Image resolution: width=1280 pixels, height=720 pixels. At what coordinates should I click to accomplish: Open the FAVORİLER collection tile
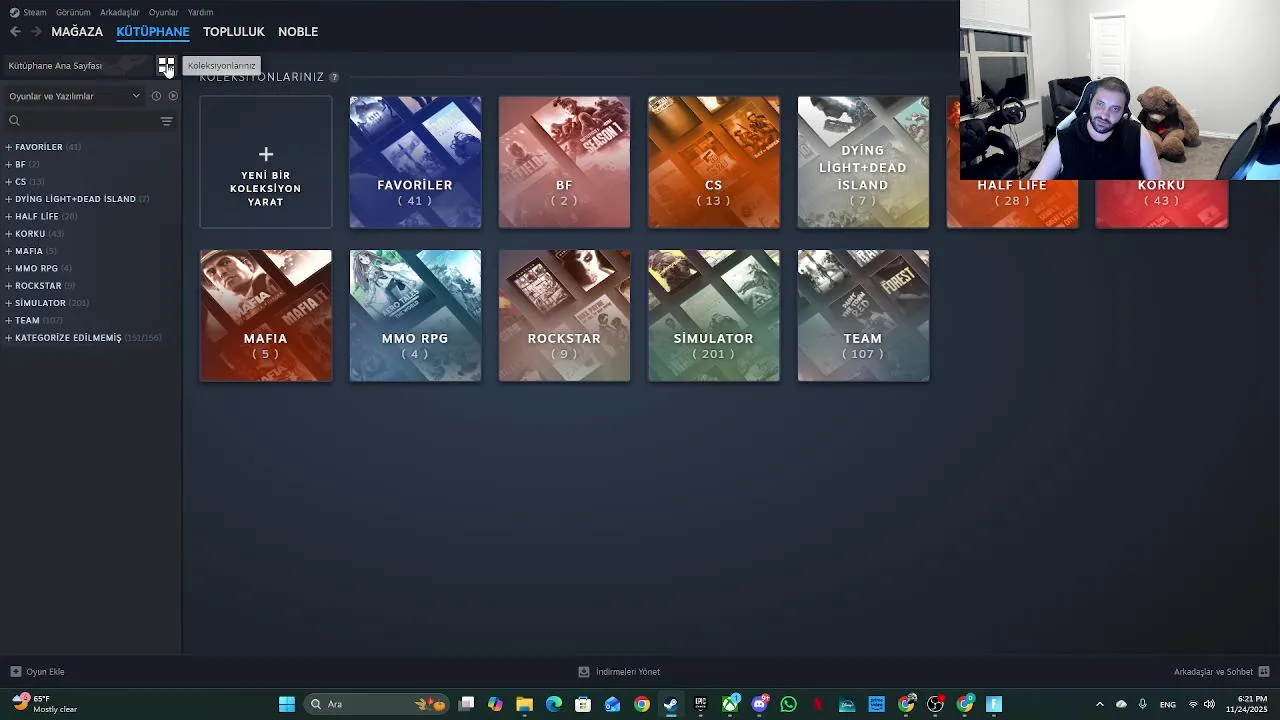415,162
